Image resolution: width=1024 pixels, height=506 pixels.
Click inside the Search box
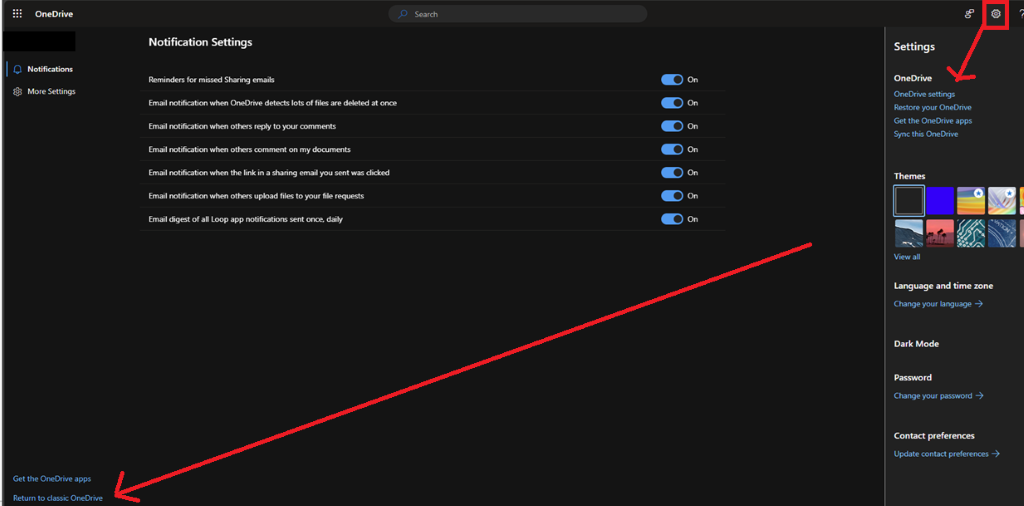(518, 14)
